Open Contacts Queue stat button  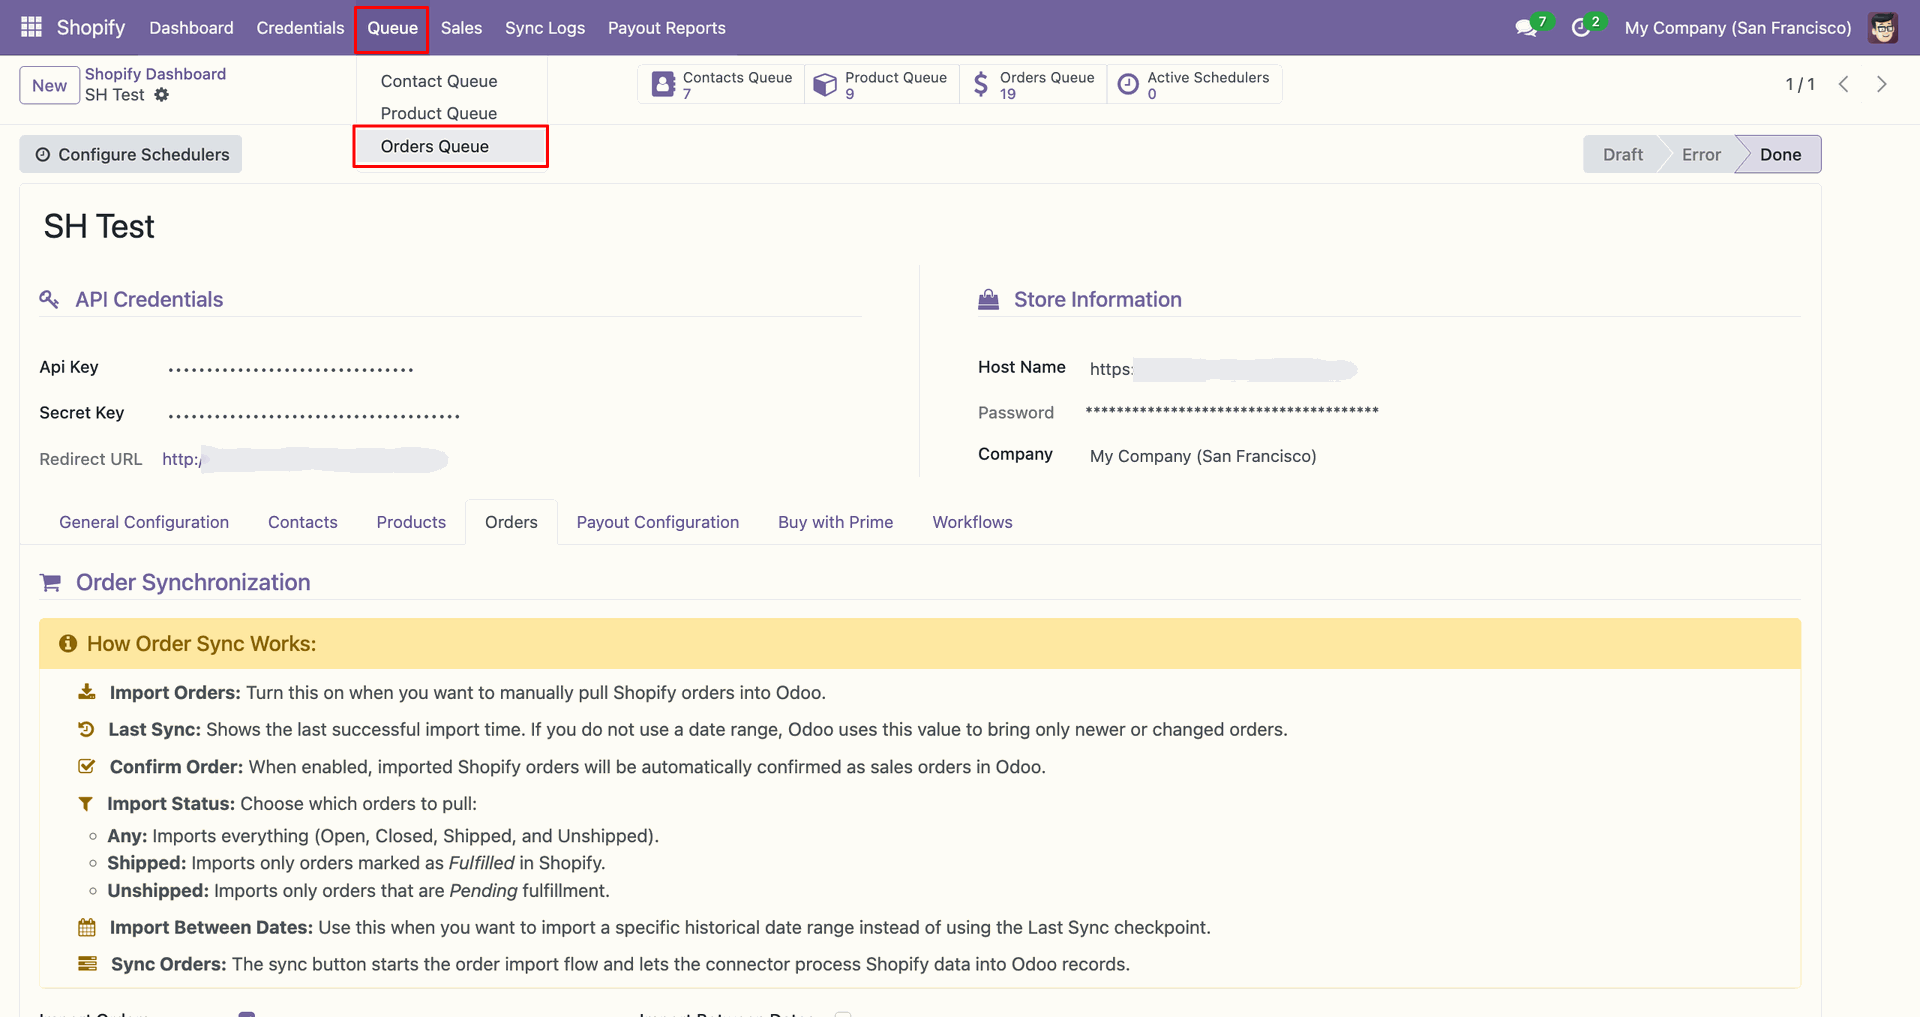coord(722,84)
